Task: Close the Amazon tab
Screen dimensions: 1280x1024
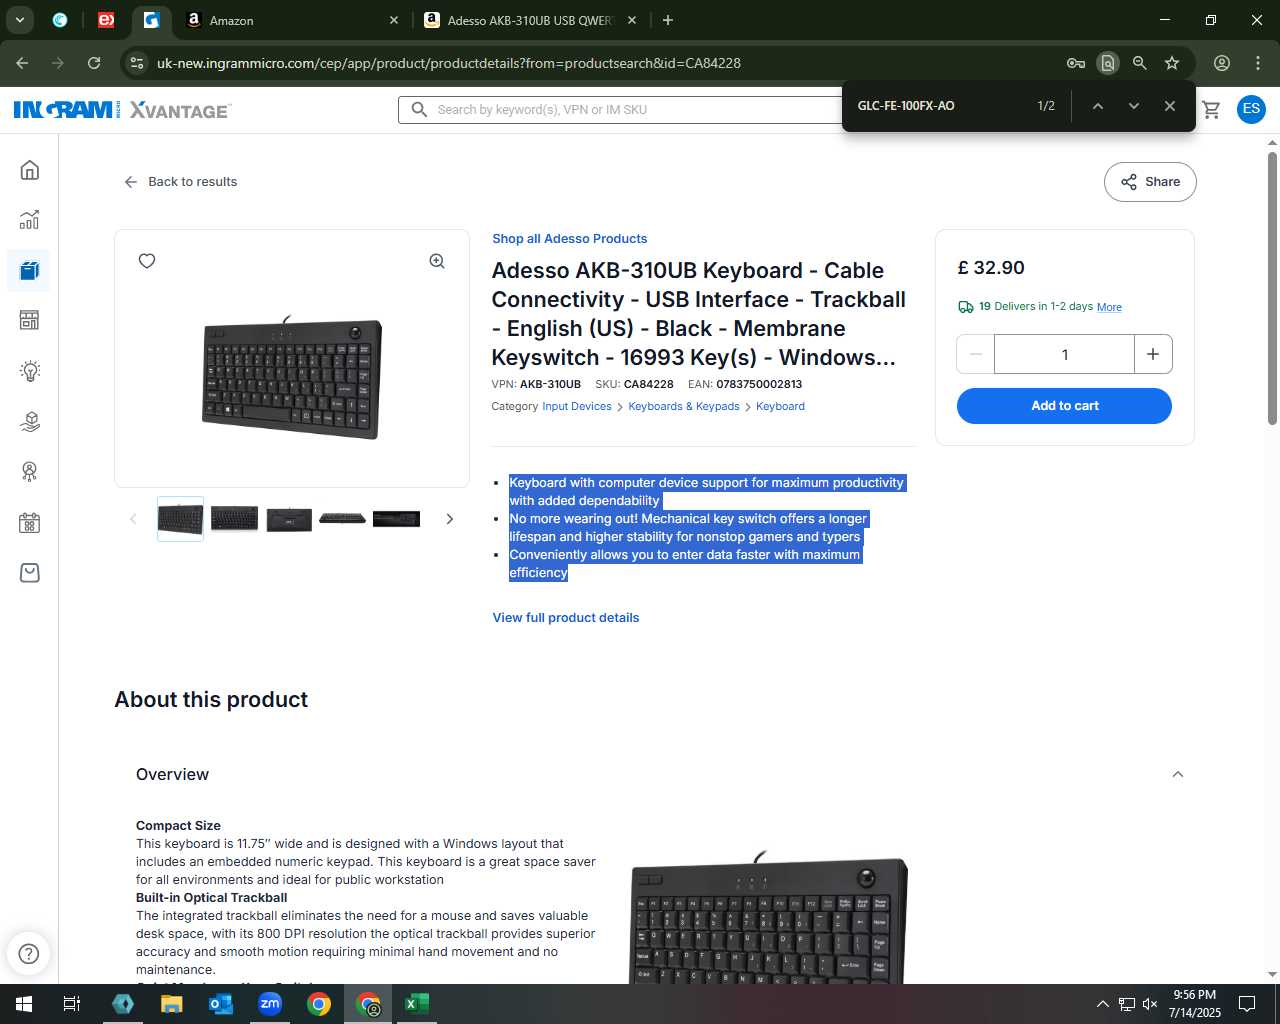Action: (393, 20)
